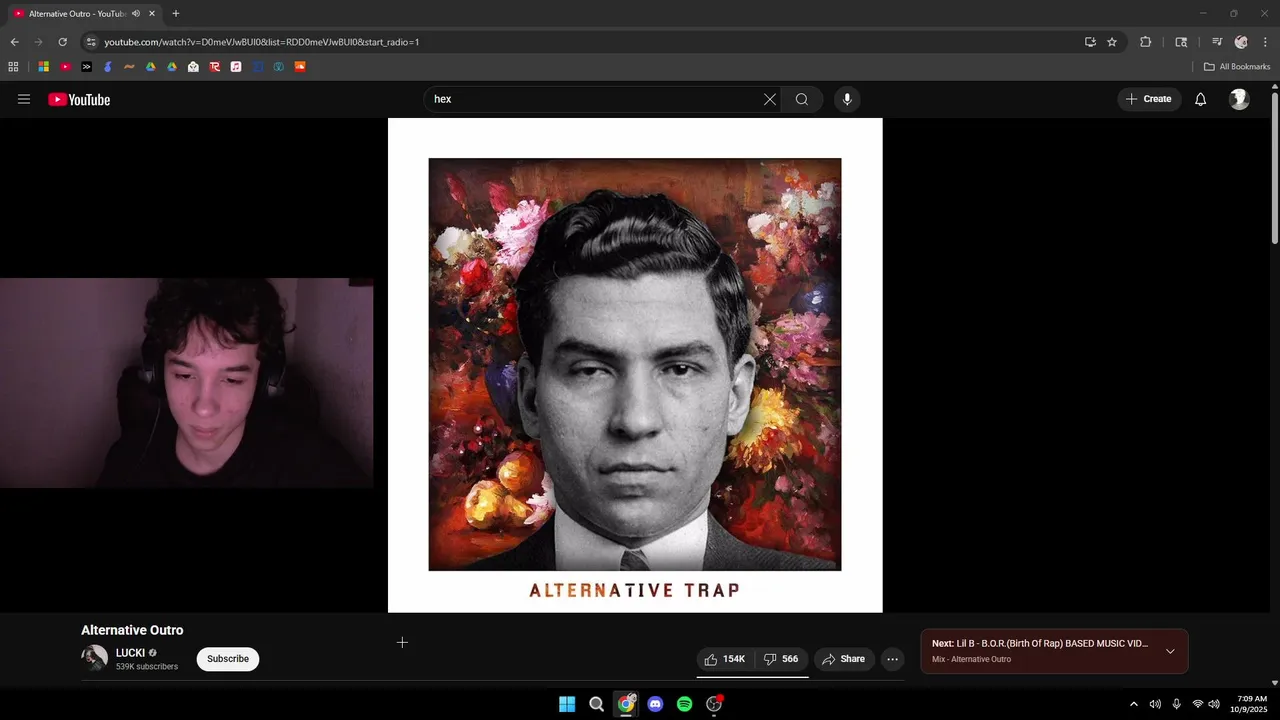The height and width of the screenshot is (720, 1280).
Task: Open the Apple Music bookmark
Action: pos(236,67)
